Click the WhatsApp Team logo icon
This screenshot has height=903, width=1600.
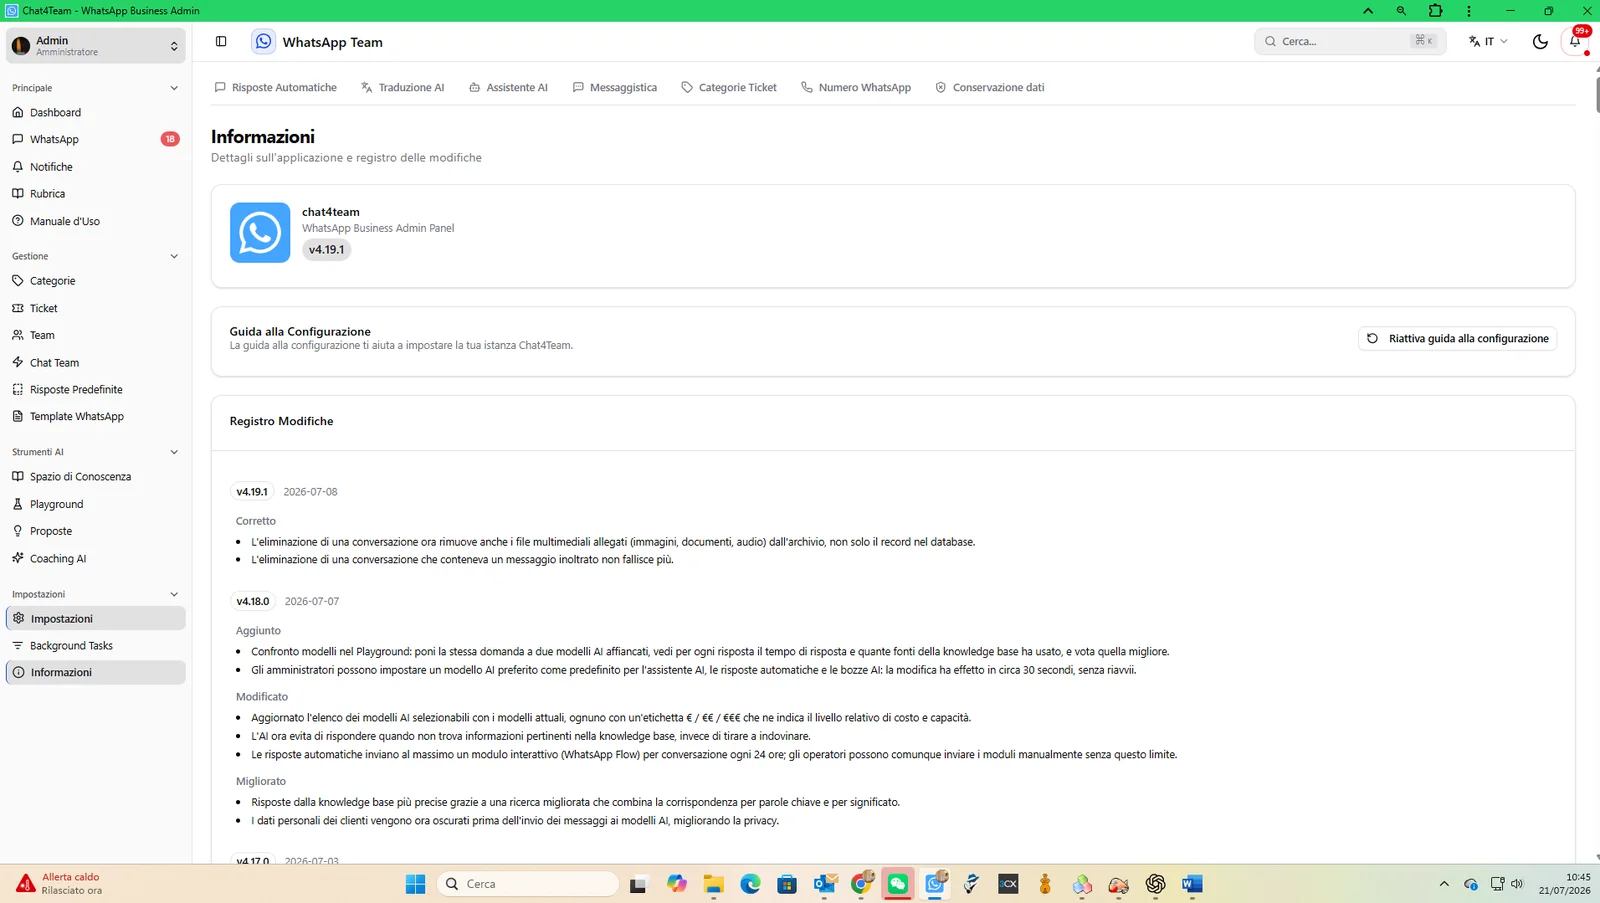pyautogui.click(x=263, y=41)
